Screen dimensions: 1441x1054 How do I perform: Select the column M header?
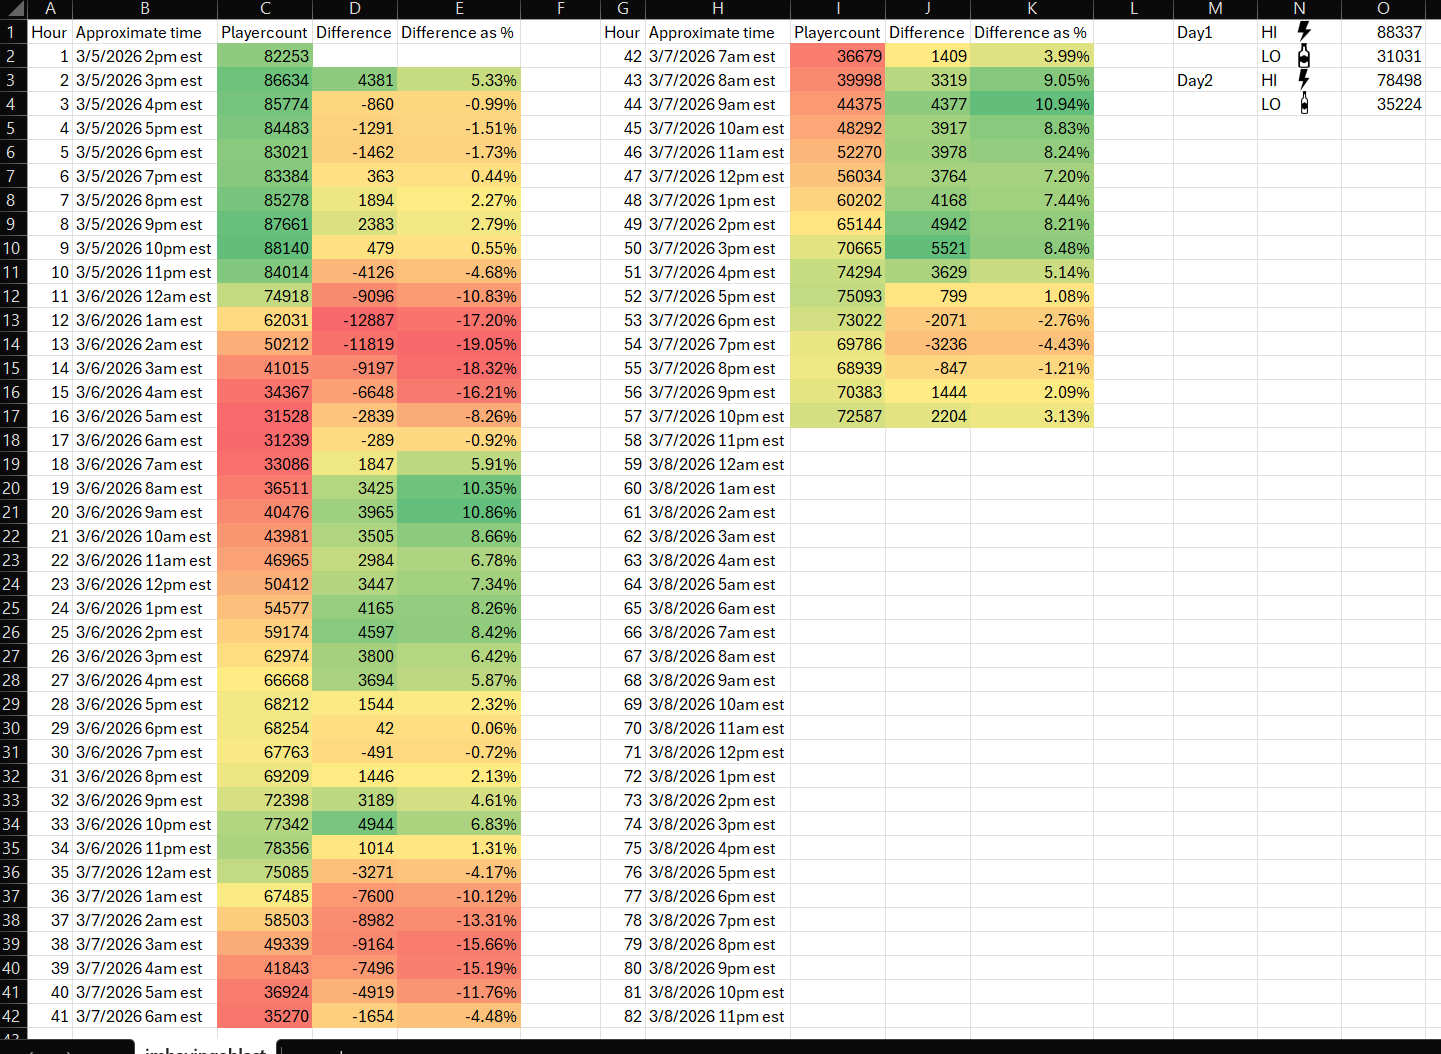point(1215,9)
